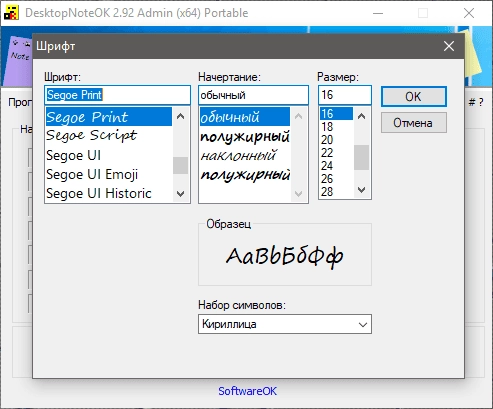
Task: Open the Набор символов Кириллица dropdown
Action: 285,324
